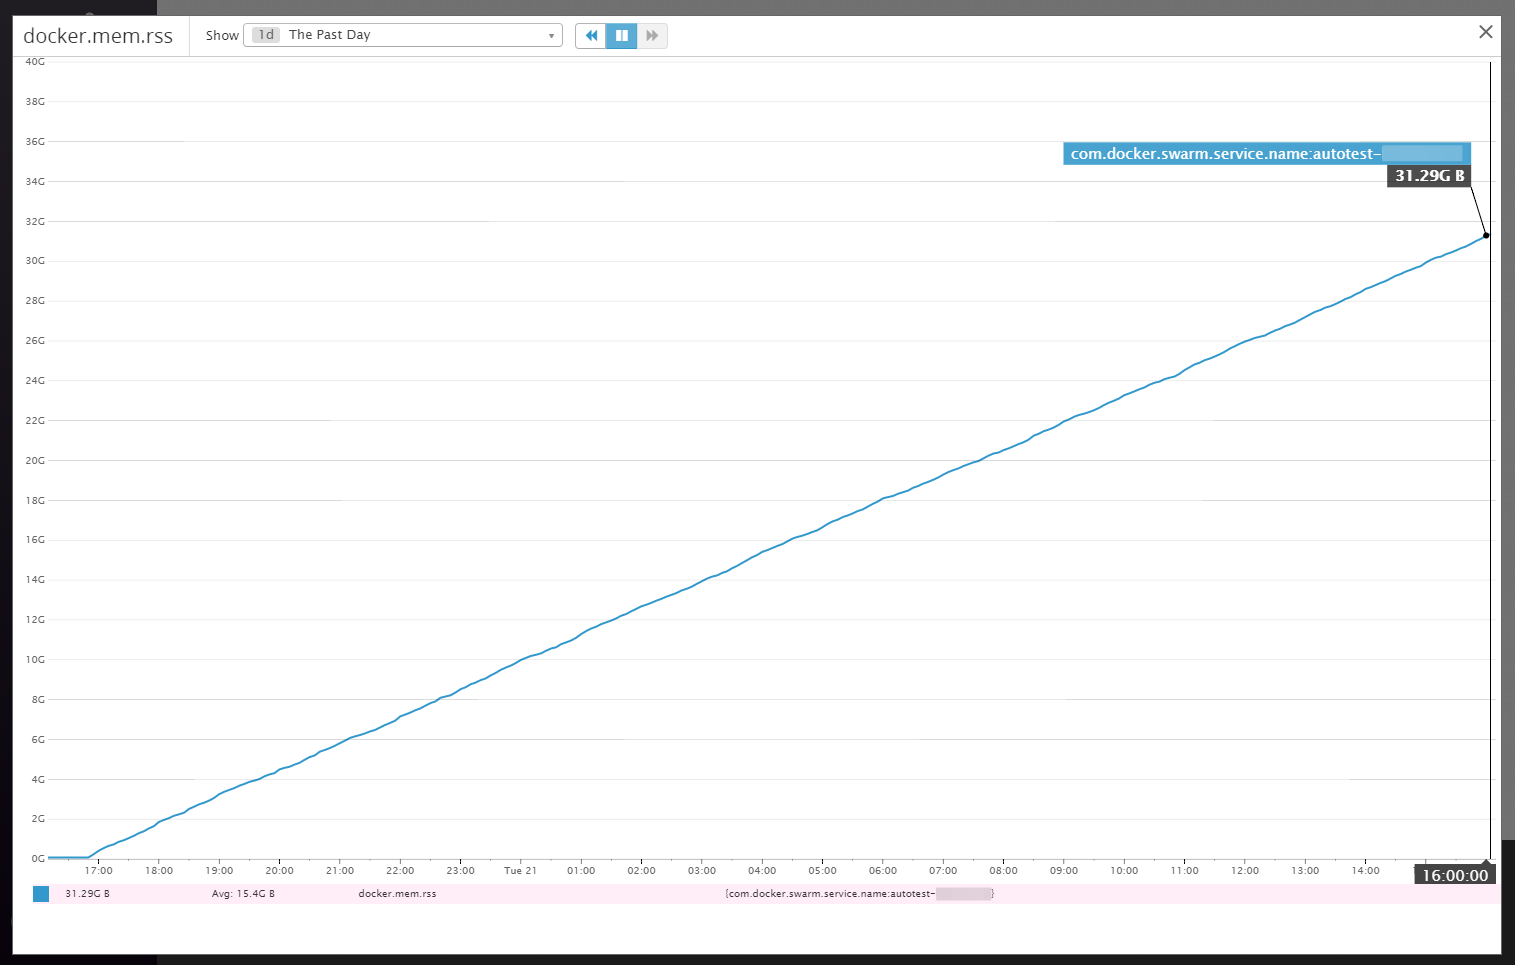Step forward with the fast-forward button
The height and width of the screenshot is (965, 1515).
(652, 36)
